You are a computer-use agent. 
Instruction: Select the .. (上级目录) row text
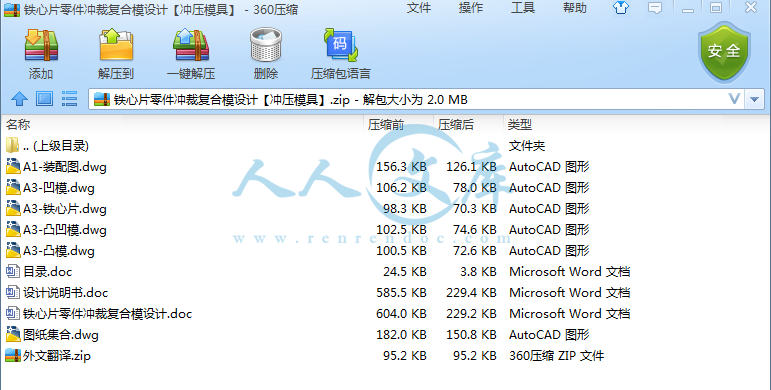[56, 146]
